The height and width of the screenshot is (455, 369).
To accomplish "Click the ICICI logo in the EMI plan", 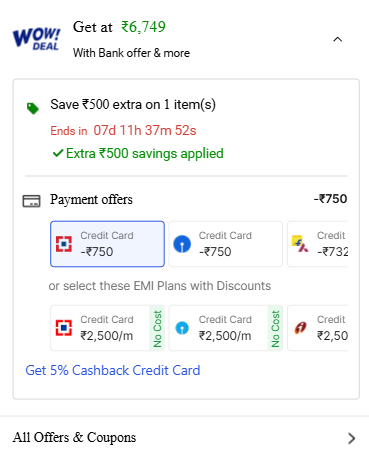I will point(300,328).
